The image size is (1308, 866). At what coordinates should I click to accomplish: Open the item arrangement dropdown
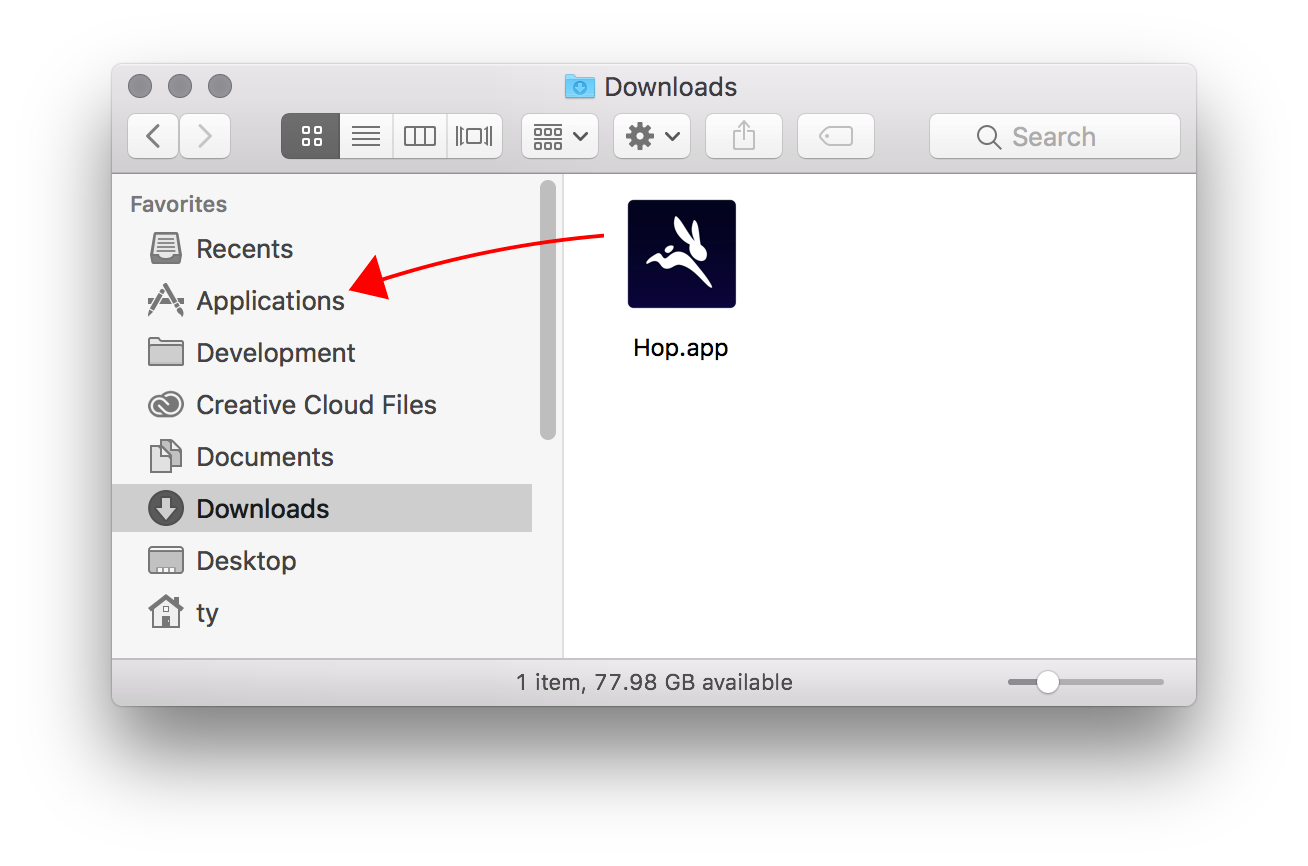[560, 136]
